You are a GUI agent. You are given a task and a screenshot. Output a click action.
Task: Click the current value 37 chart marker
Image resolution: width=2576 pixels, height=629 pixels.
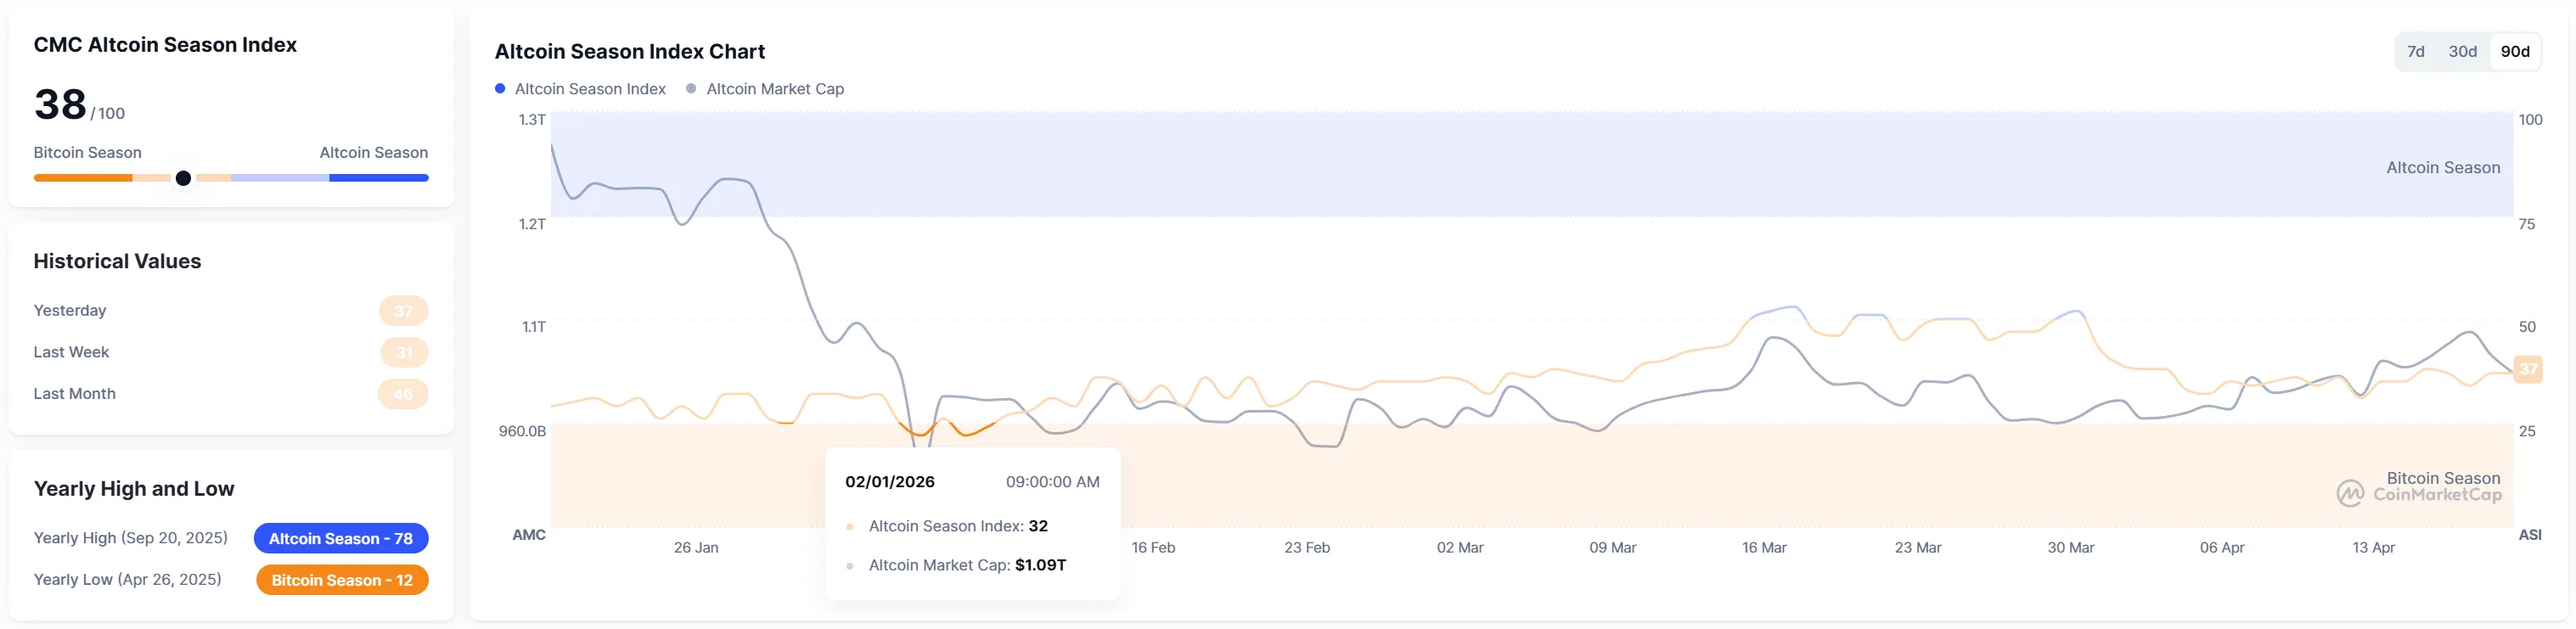[x=2527, y=369]
